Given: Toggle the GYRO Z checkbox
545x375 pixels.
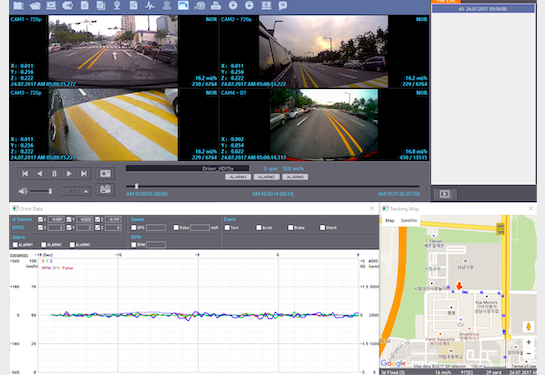Looking at the screenshot, I should tap(97, 227).
